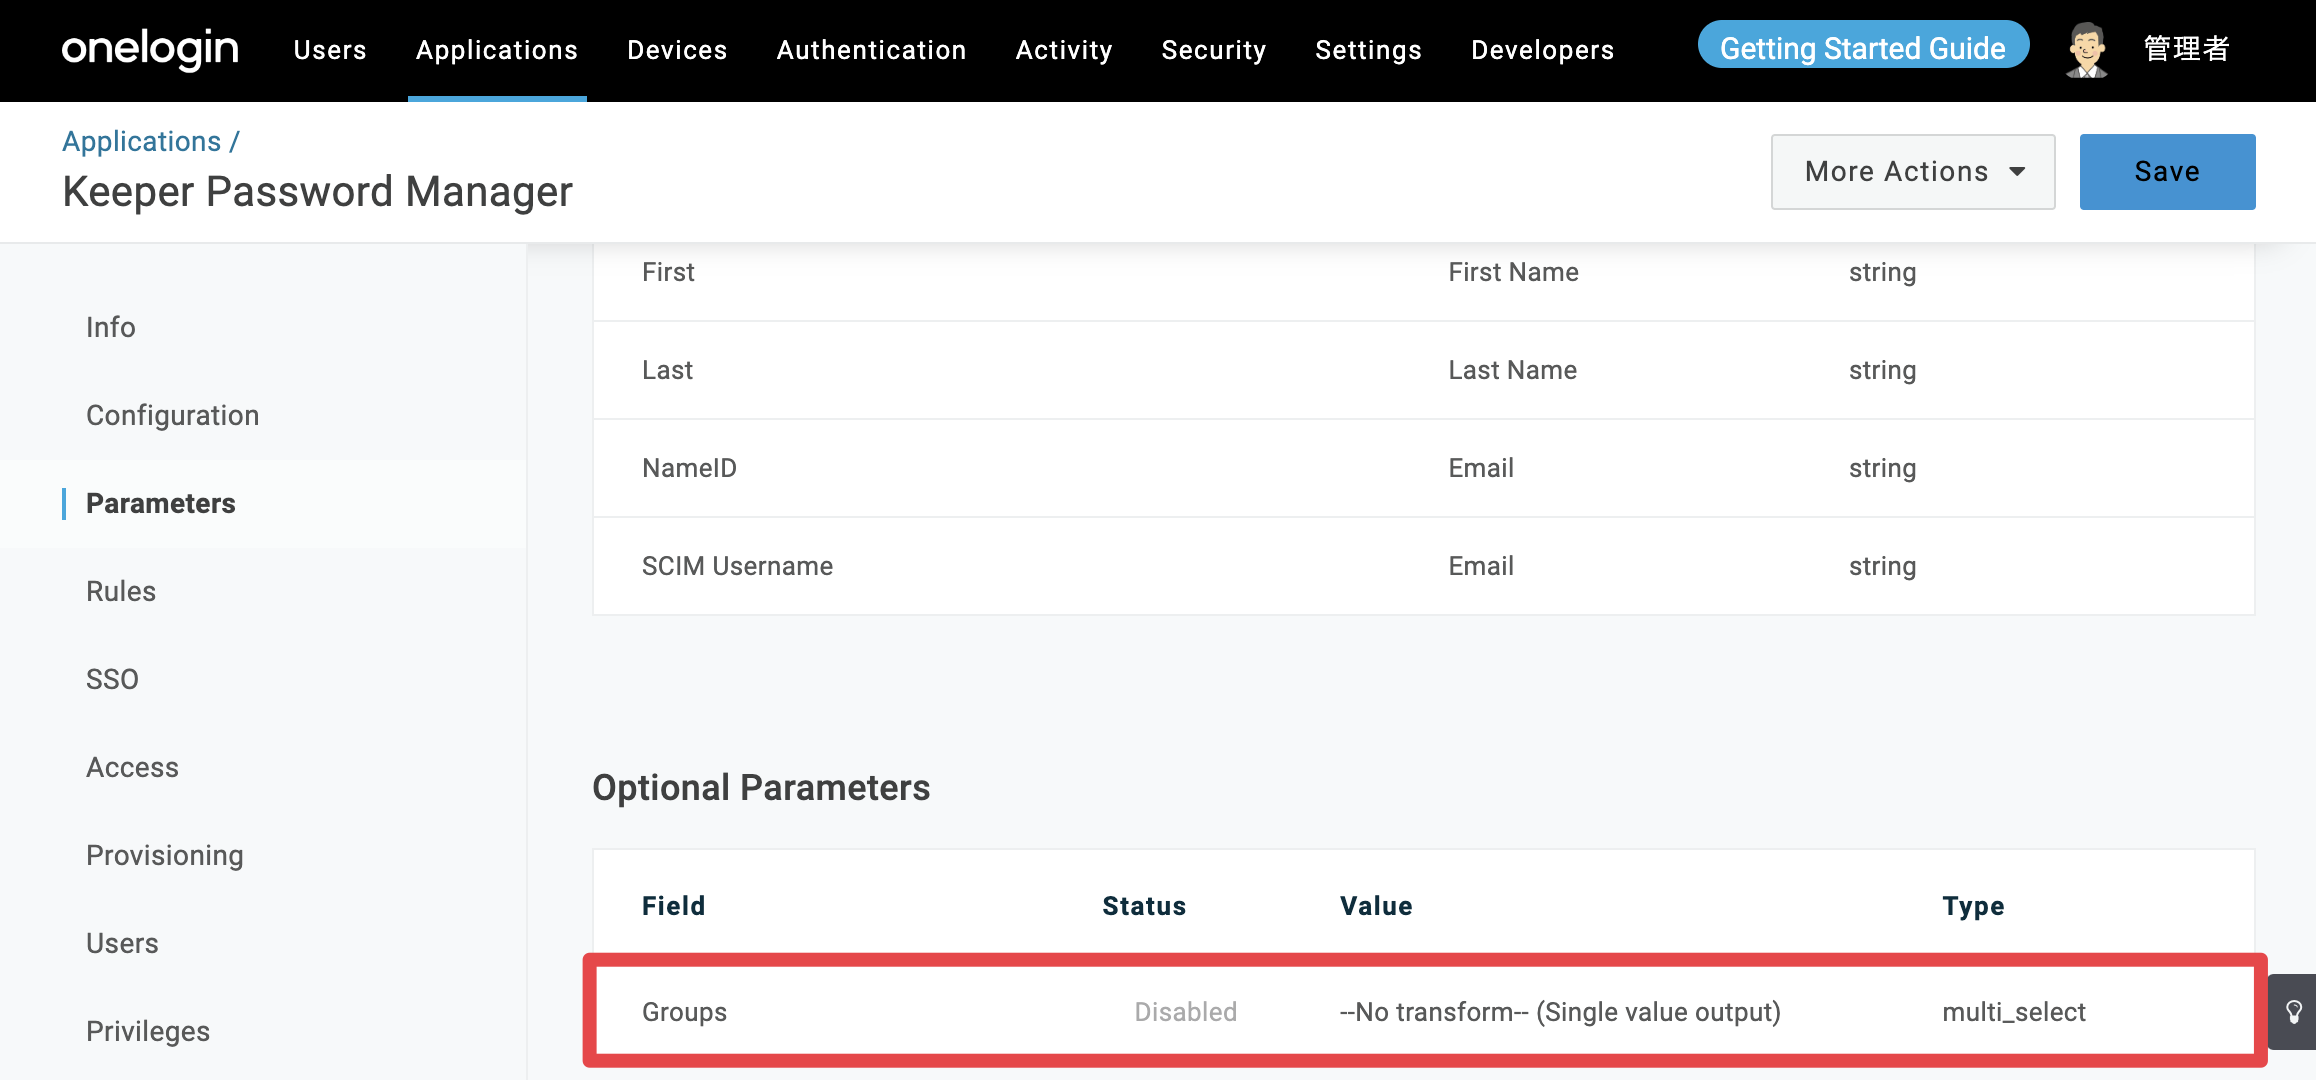Click the Save button
The width and height of the screenshot is (2316, 1080).
point(2167,172)
